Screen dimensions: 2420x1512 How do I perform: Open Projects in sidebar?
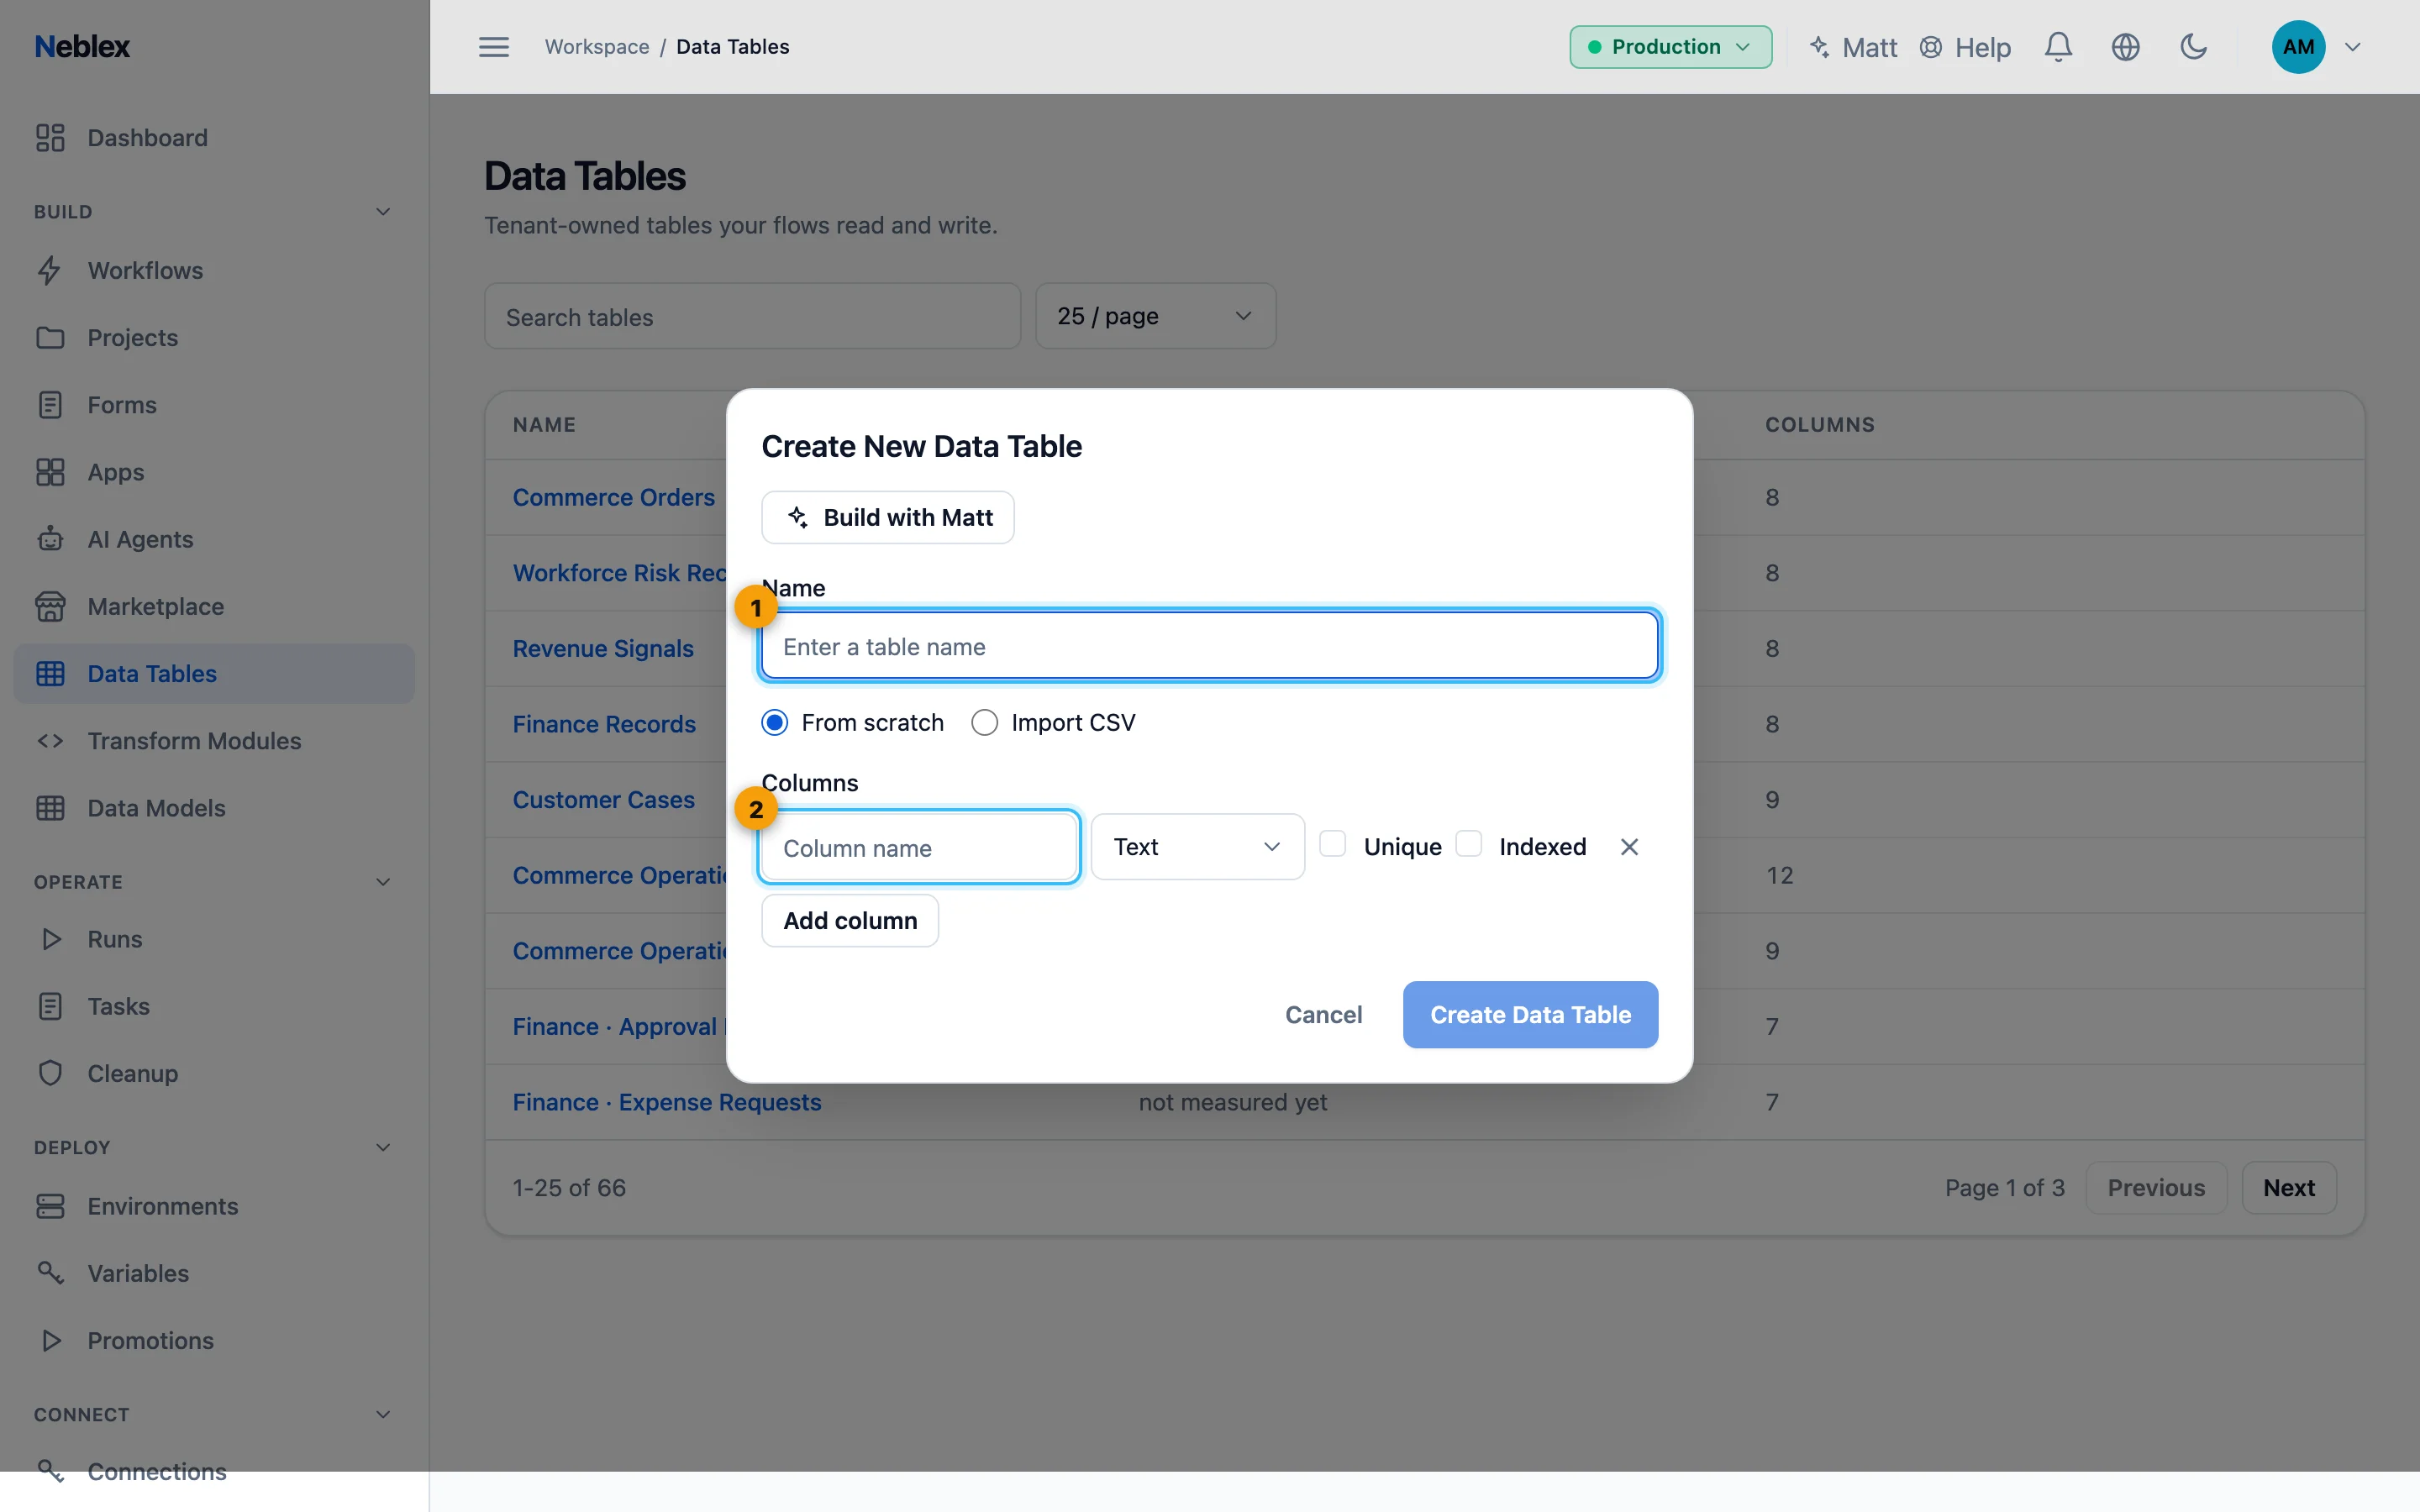[x=214, y=338]
